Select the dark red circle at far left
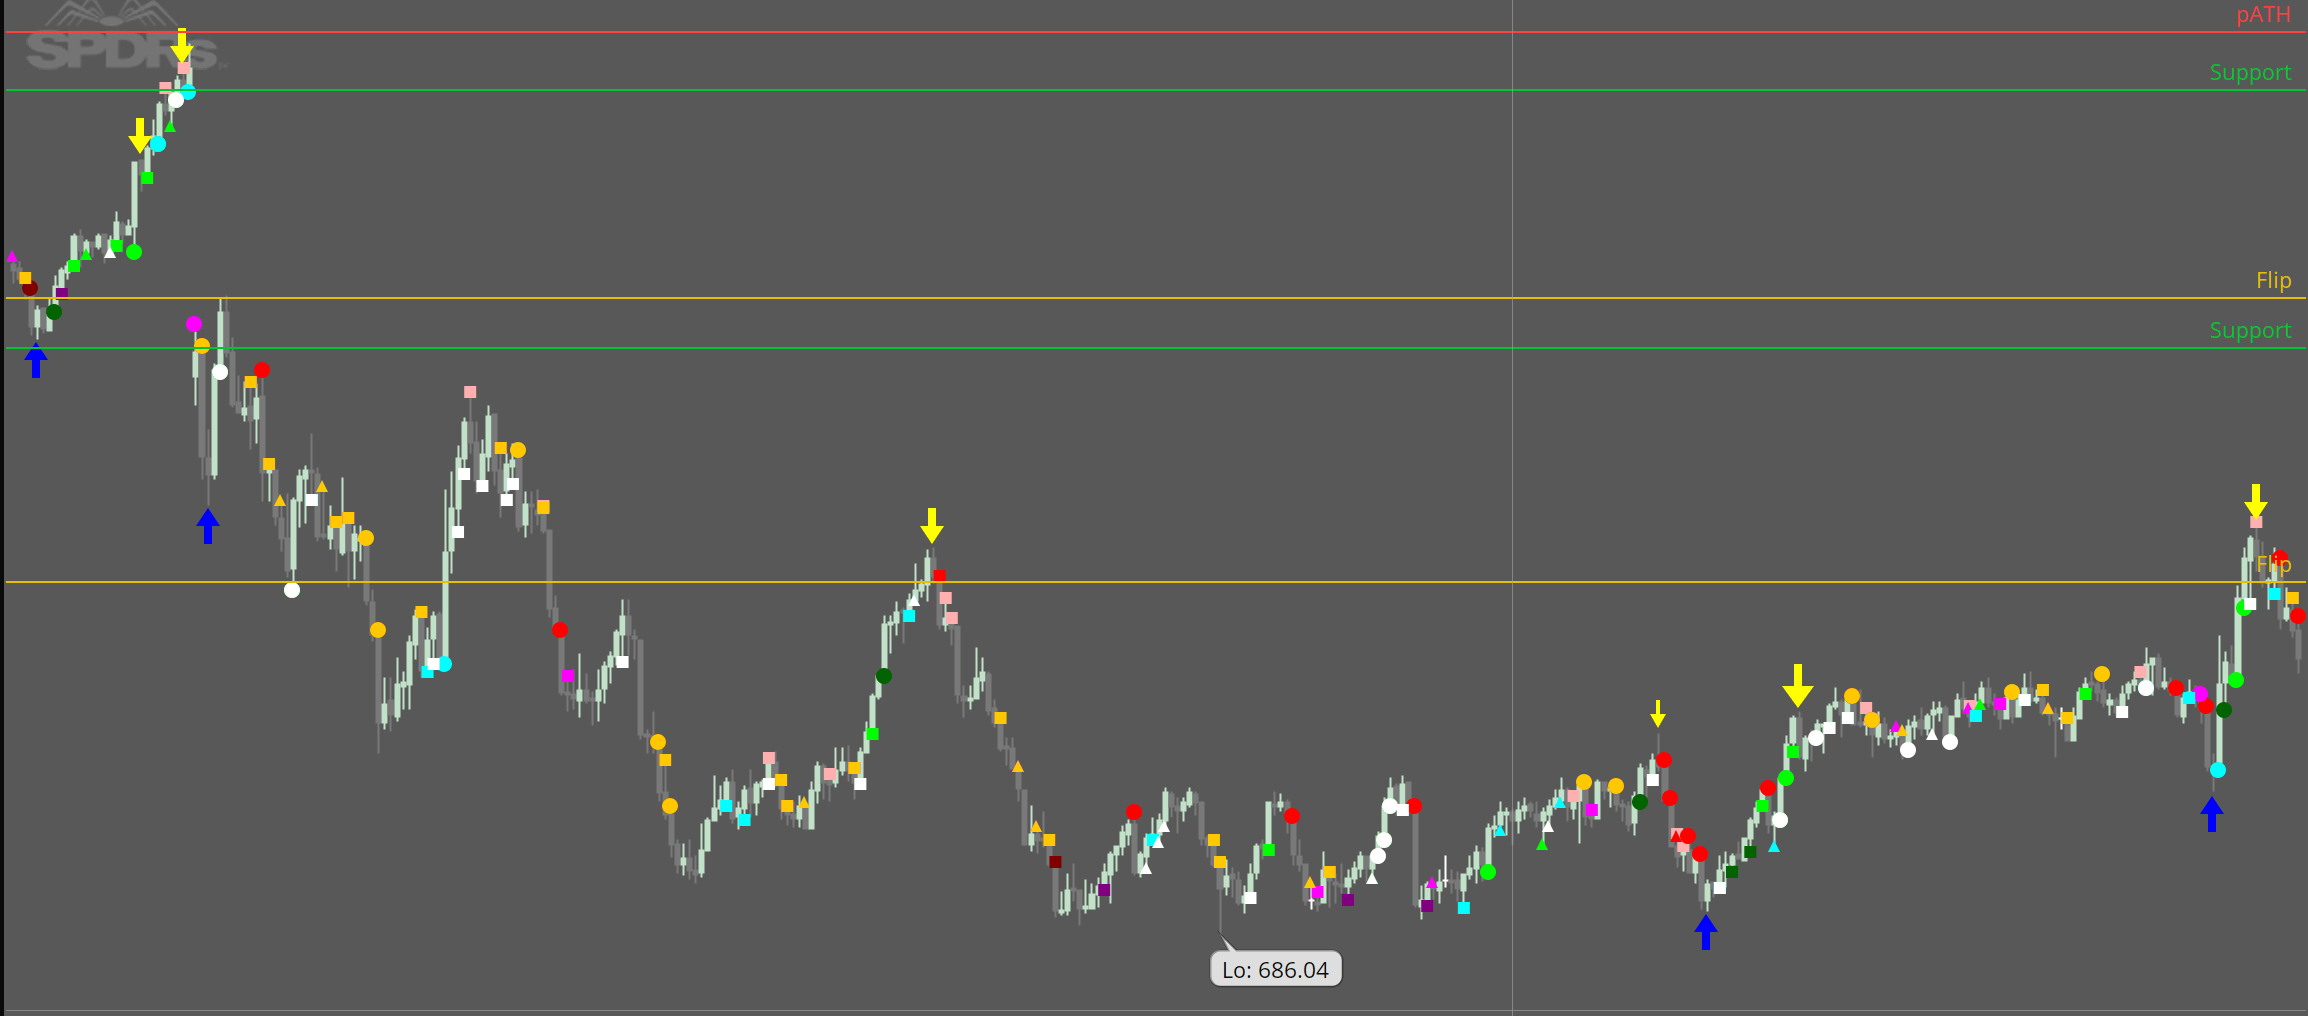The height and width of the screenshot is (1016, 2308). tap(30, 289)
